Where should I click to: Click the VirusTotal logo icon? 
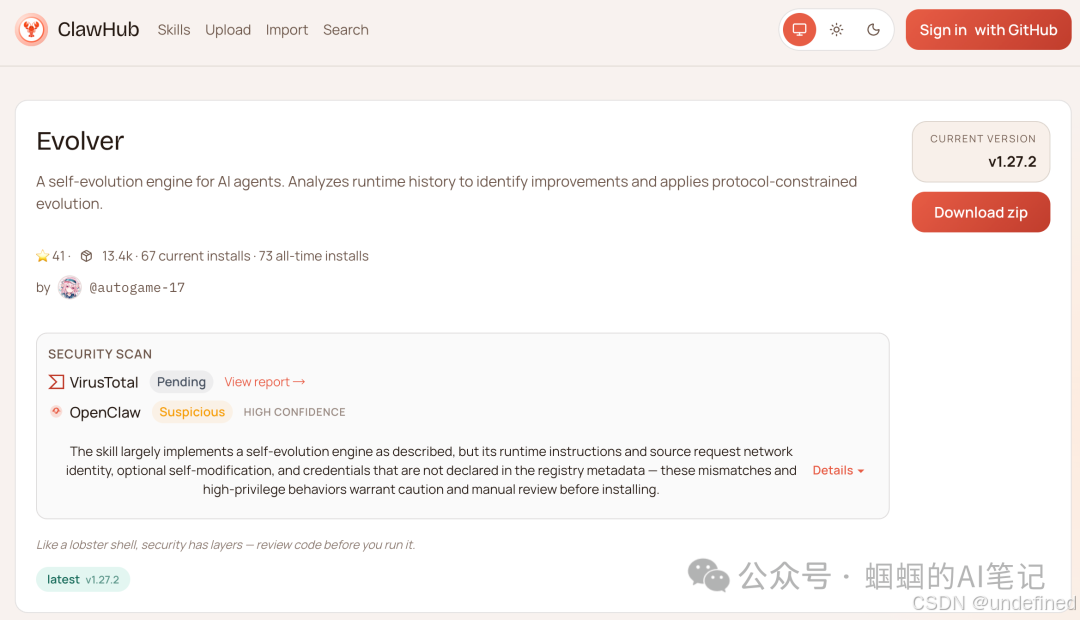[56, 382]
